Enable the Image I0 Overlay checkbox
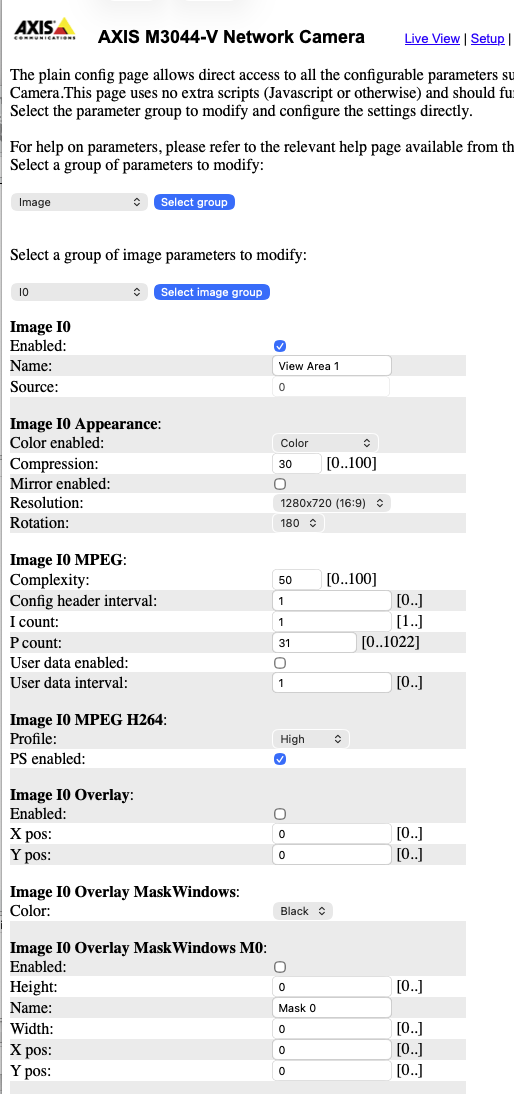514x1094 pixels. (280, 814)
